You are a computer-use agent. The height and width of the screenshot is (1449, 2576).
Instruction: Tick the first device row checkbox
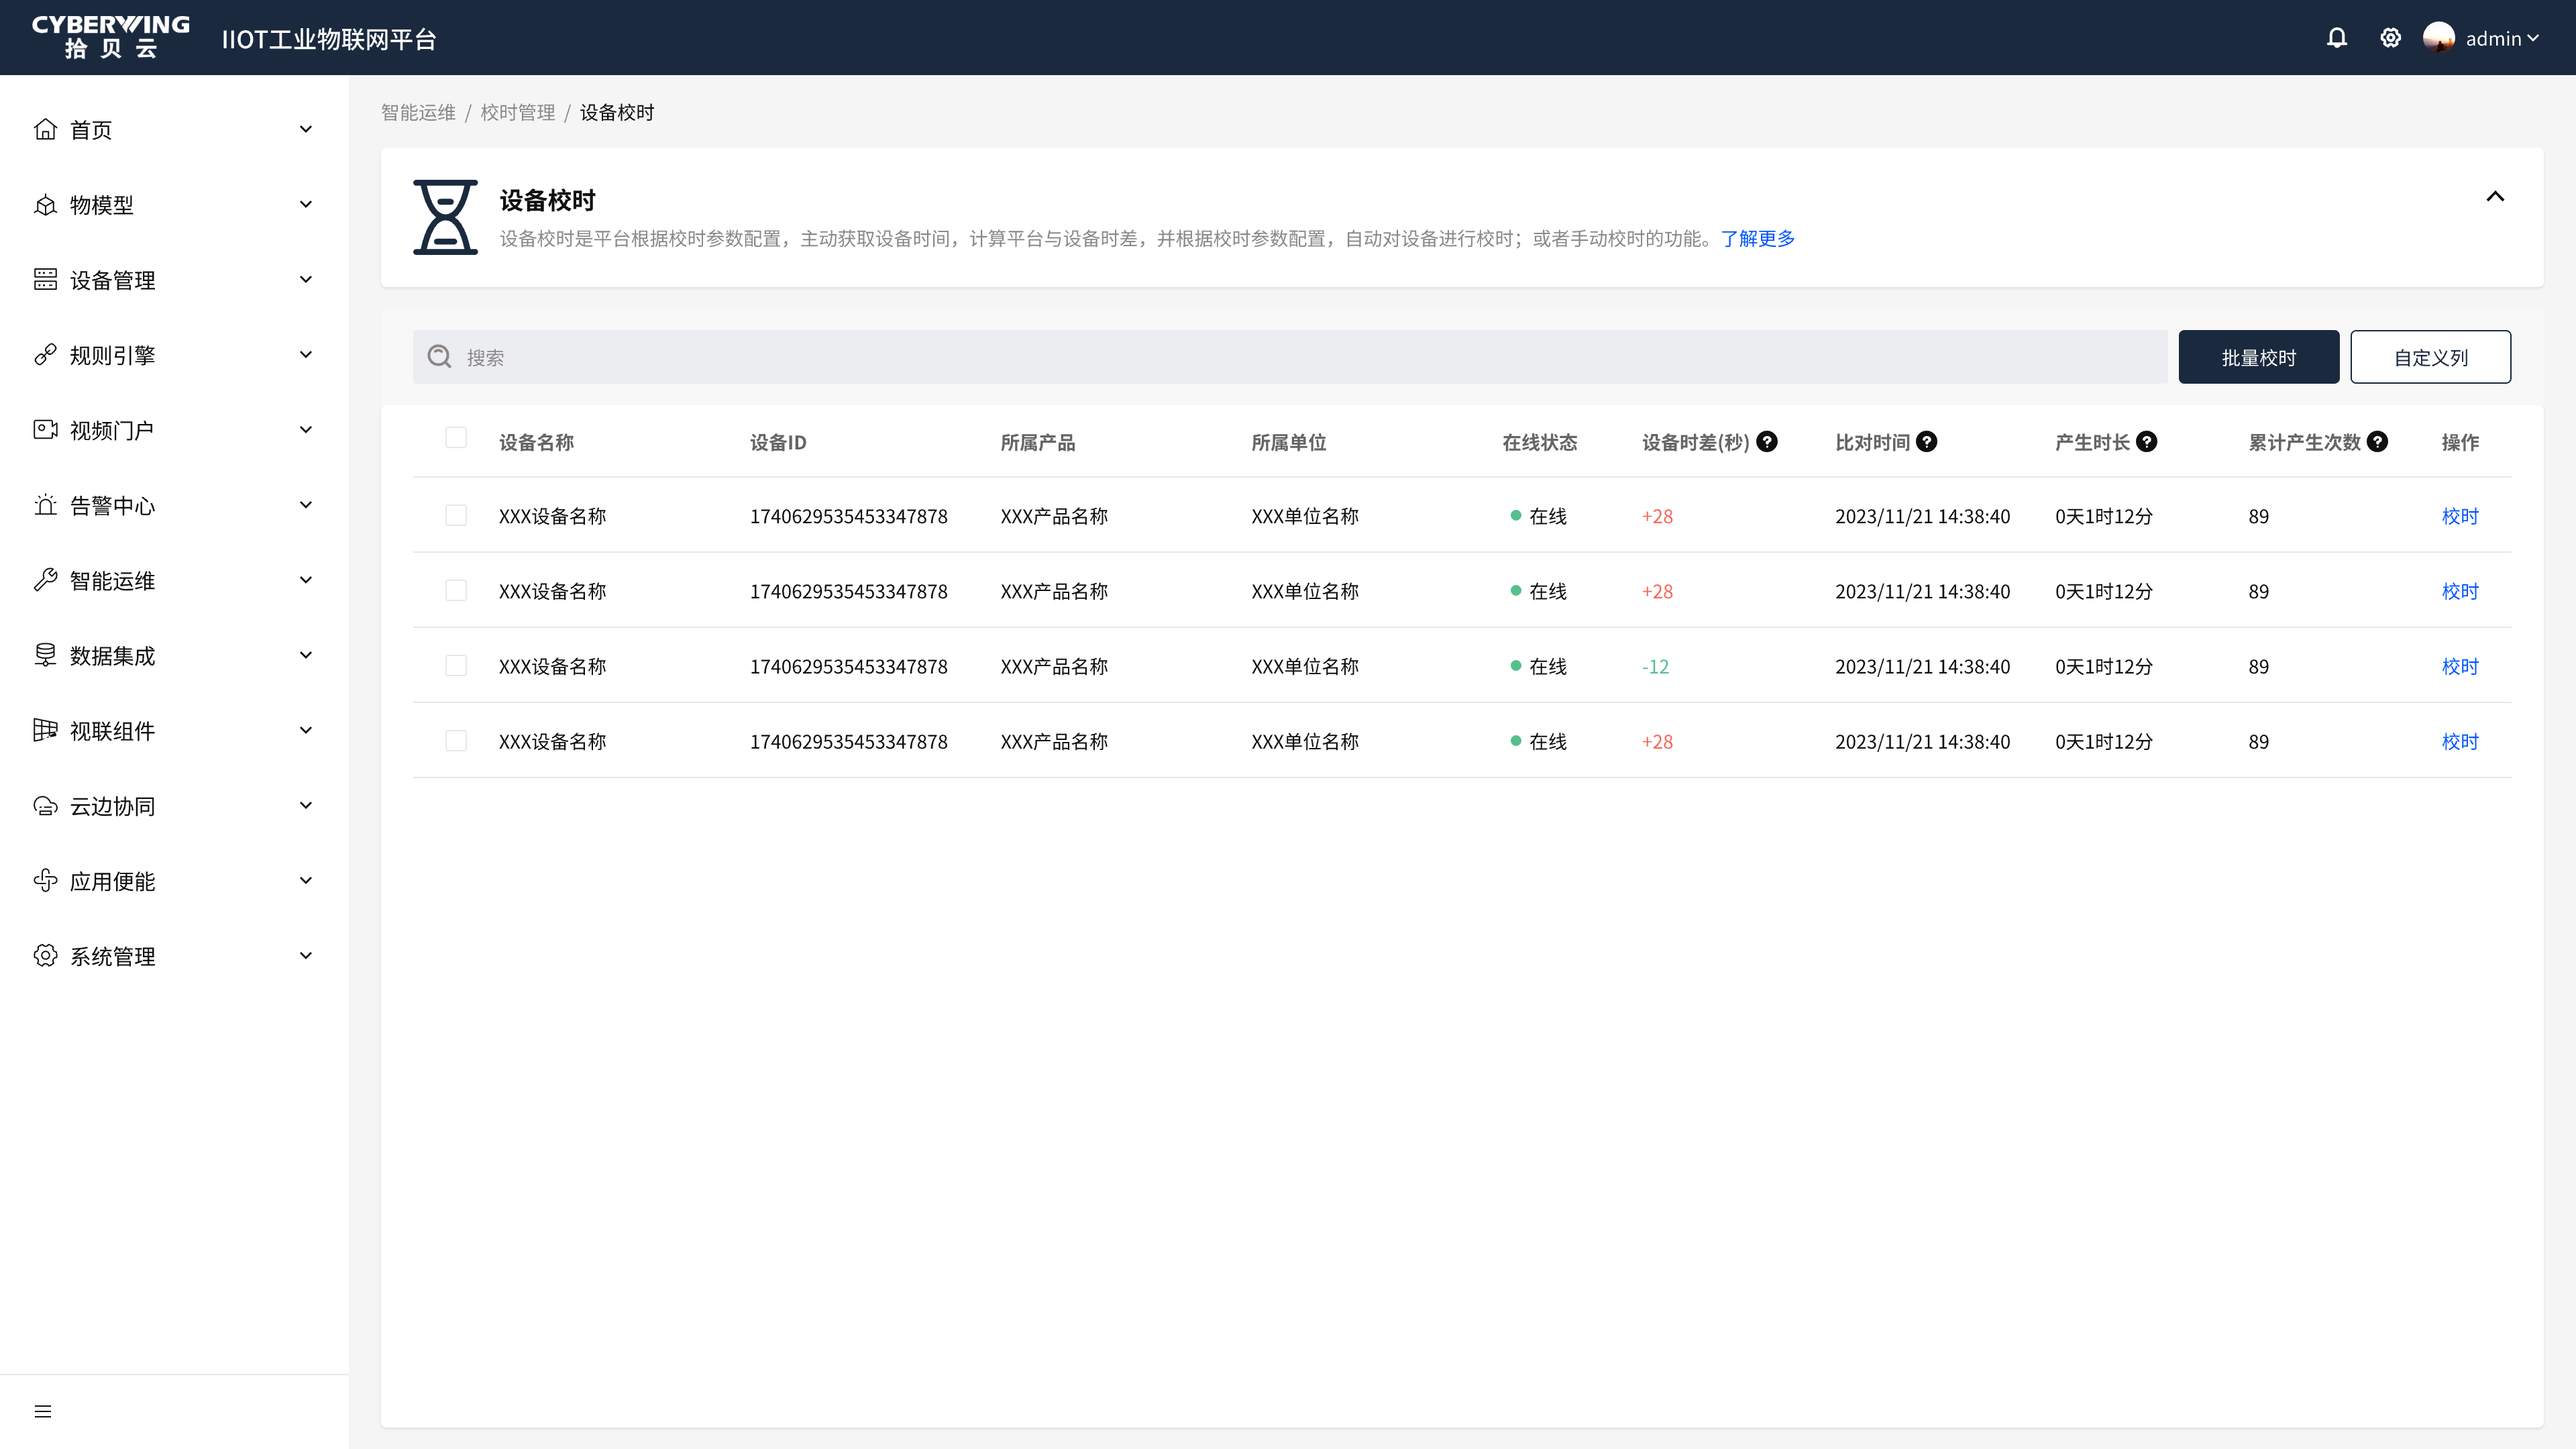(456, 515)
